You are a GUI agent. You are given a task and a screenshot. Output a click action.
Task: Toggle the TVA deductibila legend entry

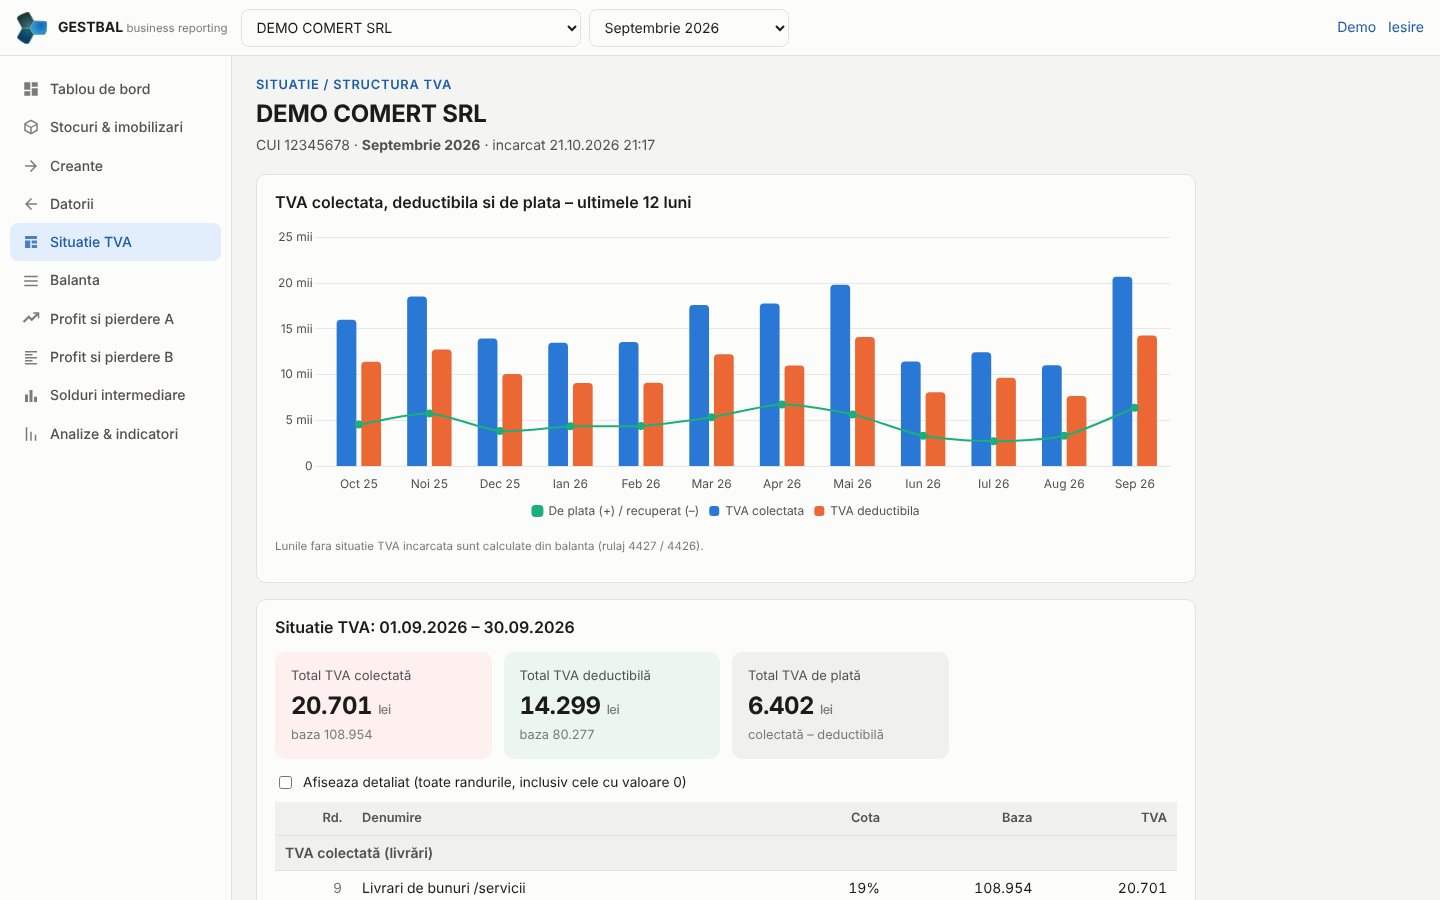867,511
